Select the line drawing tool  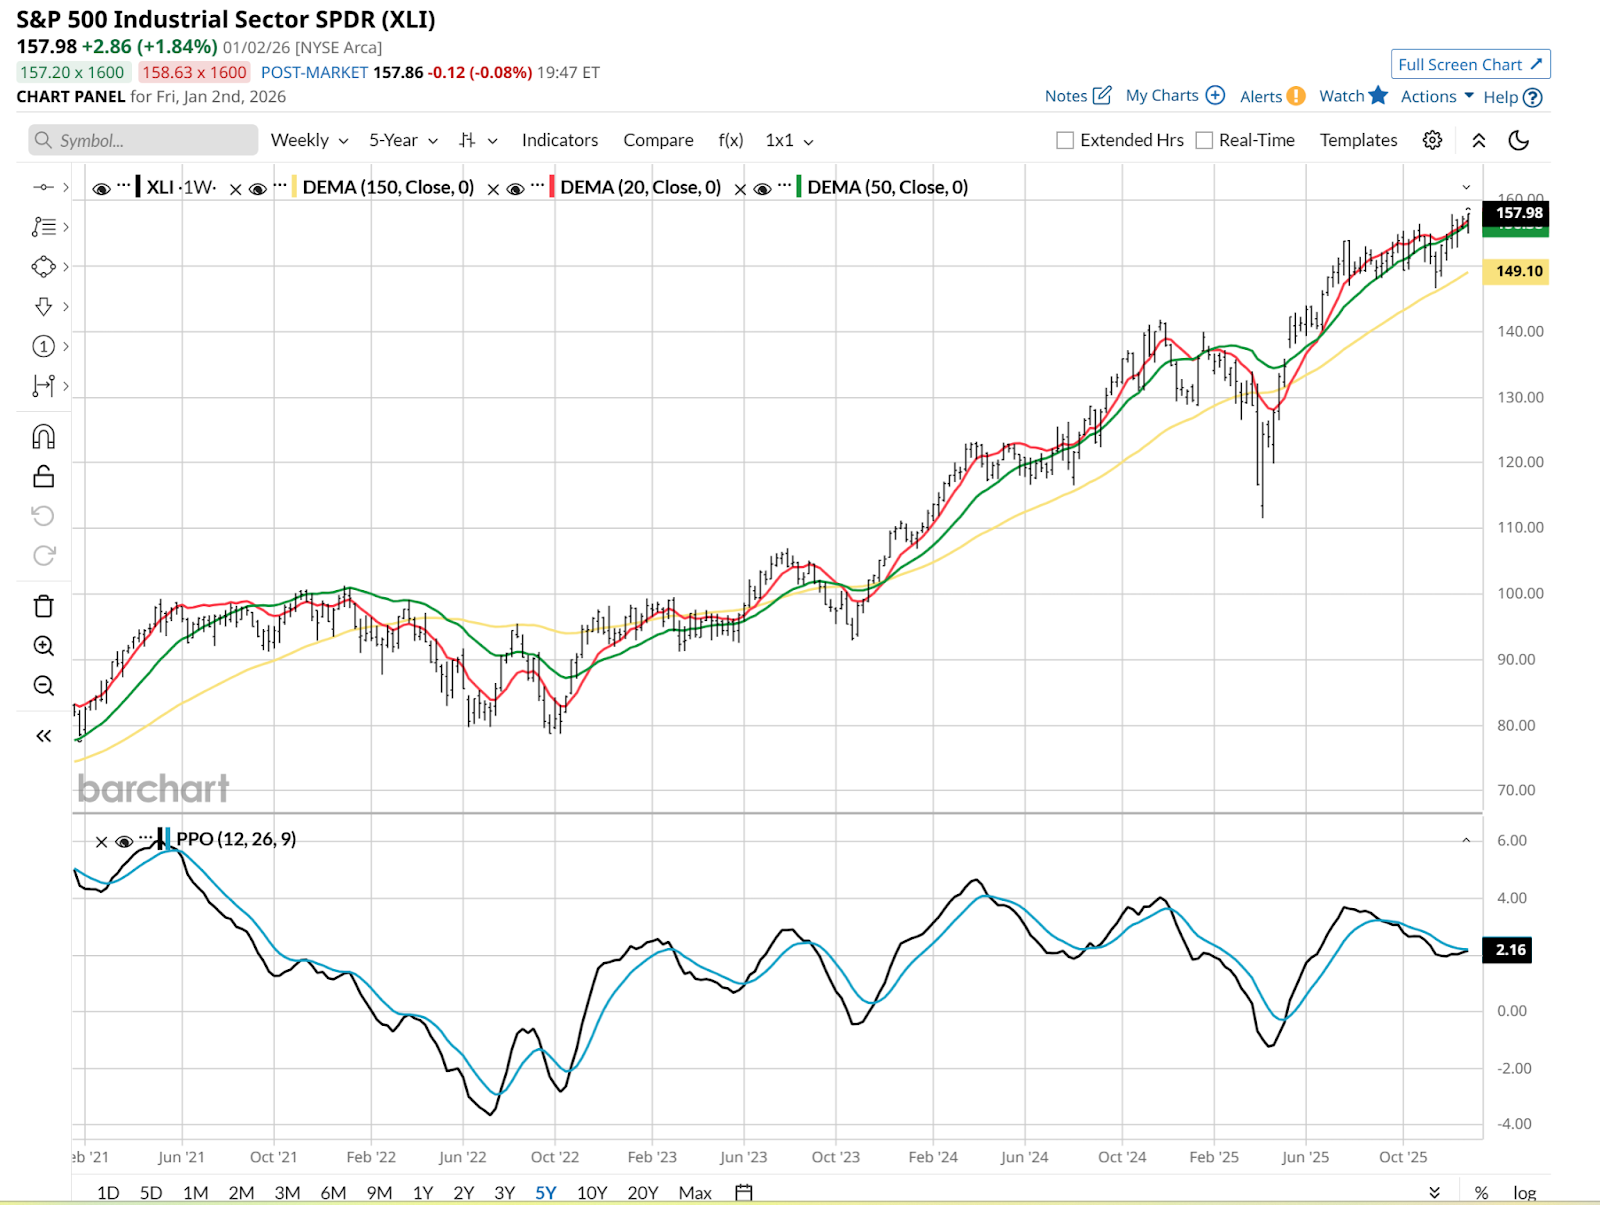44,187
